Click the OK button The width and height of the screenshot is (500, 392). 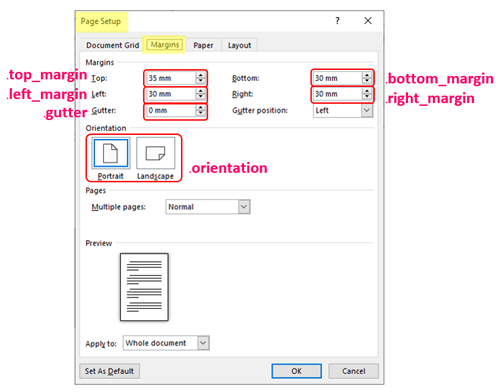(x=296, y=371)
